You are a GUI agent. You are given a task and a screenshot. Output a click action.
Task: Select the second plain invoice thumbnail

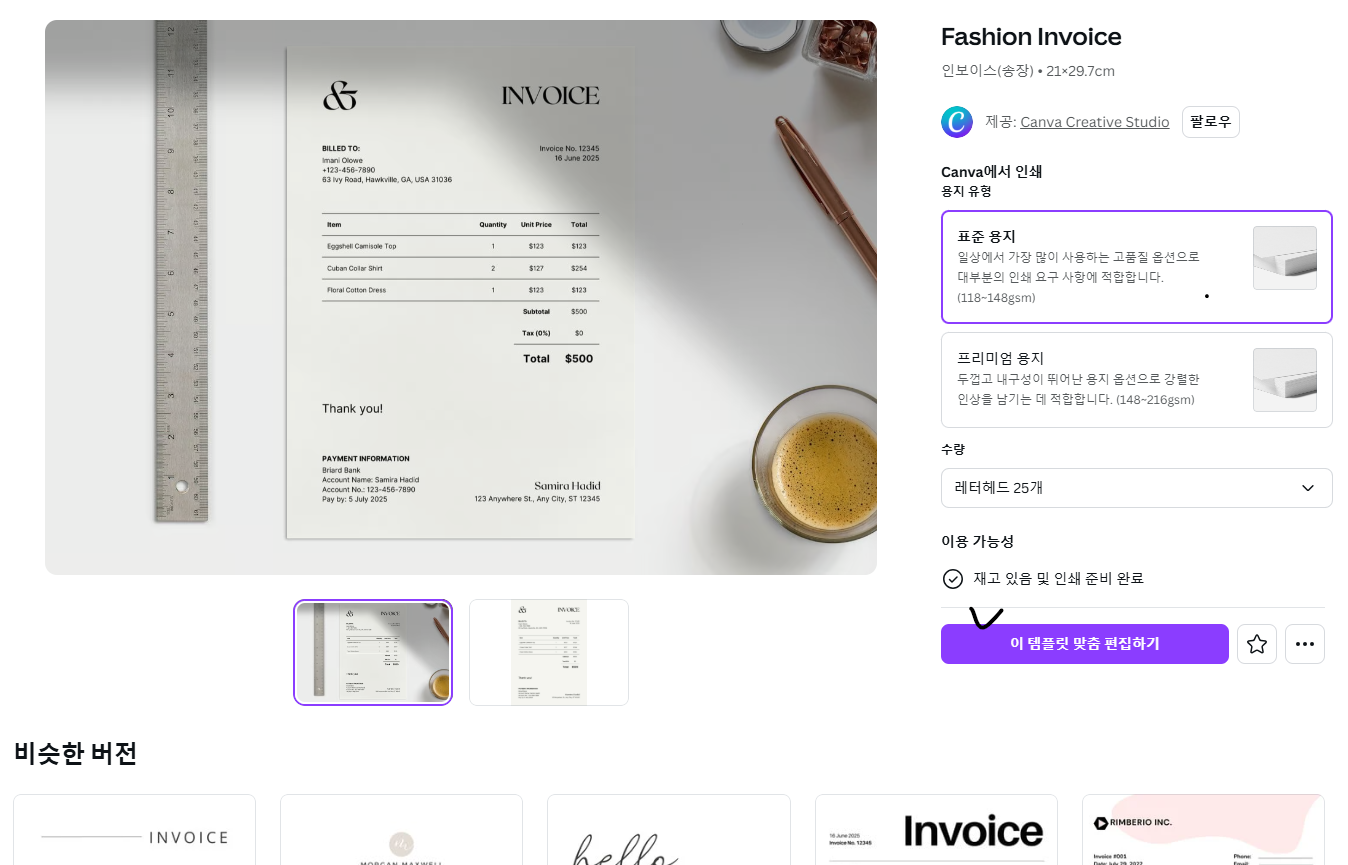tap(549, 652)
